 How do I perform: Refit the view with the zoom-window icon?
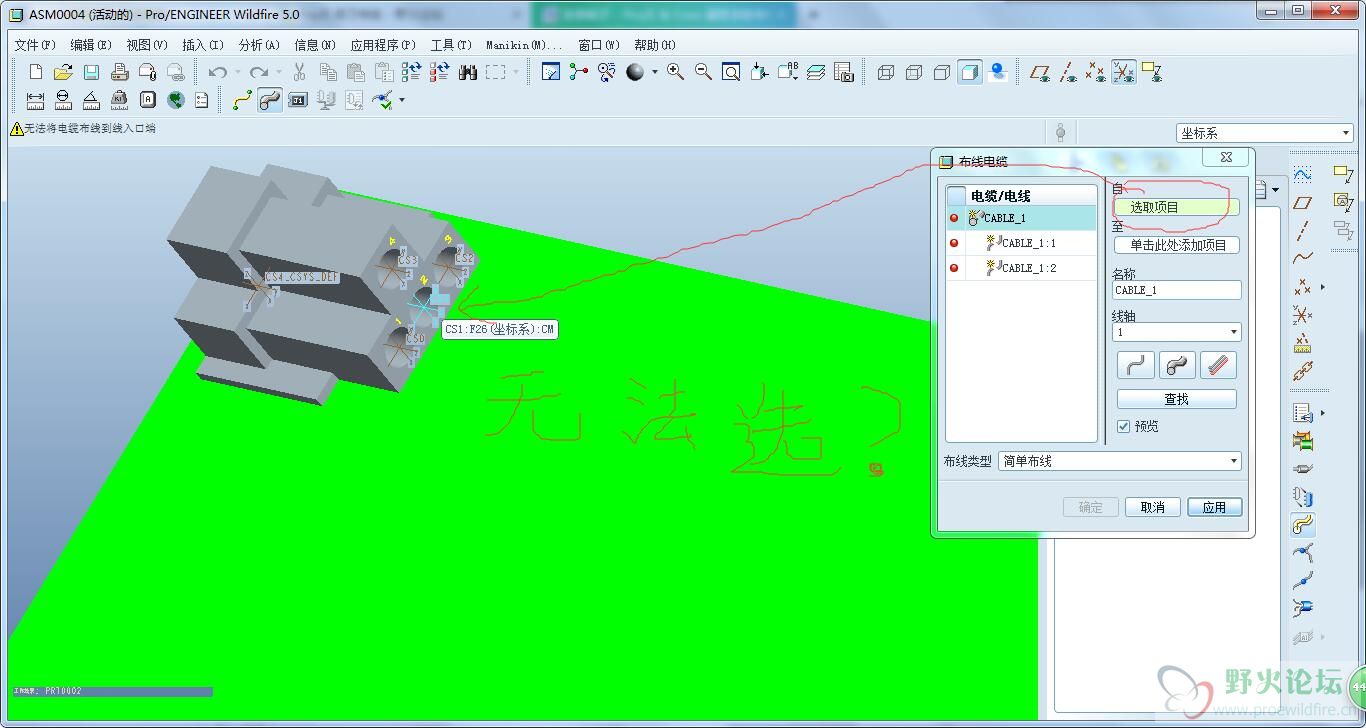pyautogui.click(x=732, y=72)
